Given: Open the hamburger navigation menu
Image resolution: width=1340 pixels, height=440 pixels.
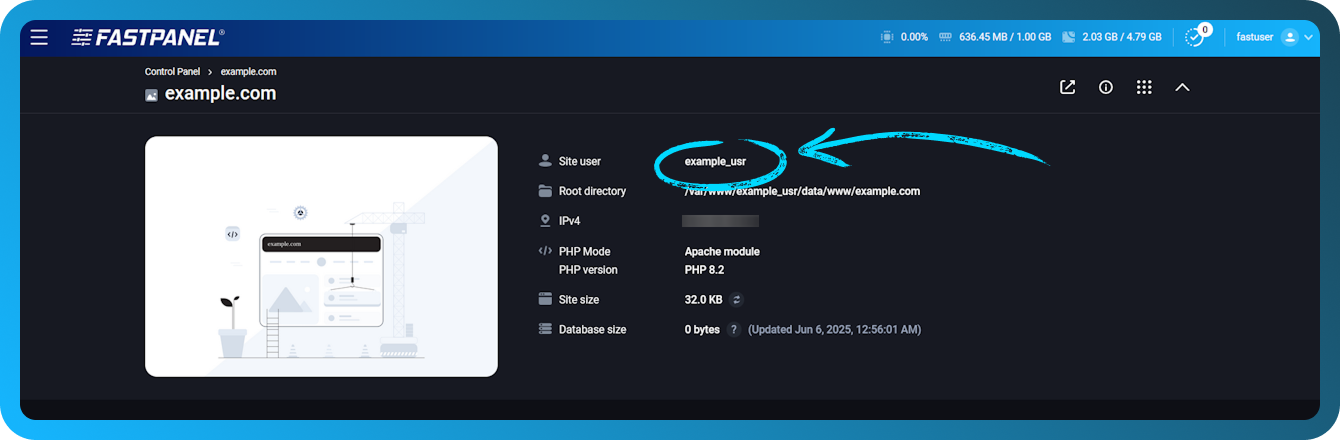Looking at the screenshot, I should (39, 38).
